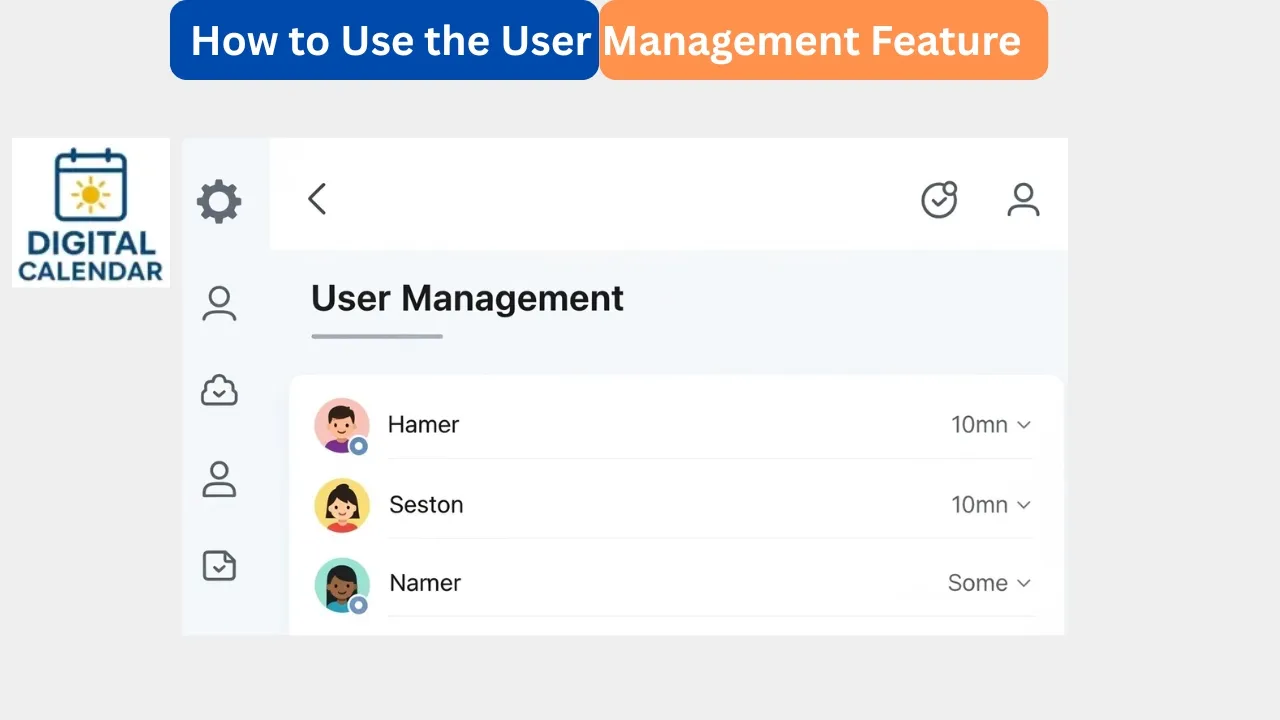1280x720 pixels.
Task: Click the Digital Calendar logo
Action: [x=90, y=212]
